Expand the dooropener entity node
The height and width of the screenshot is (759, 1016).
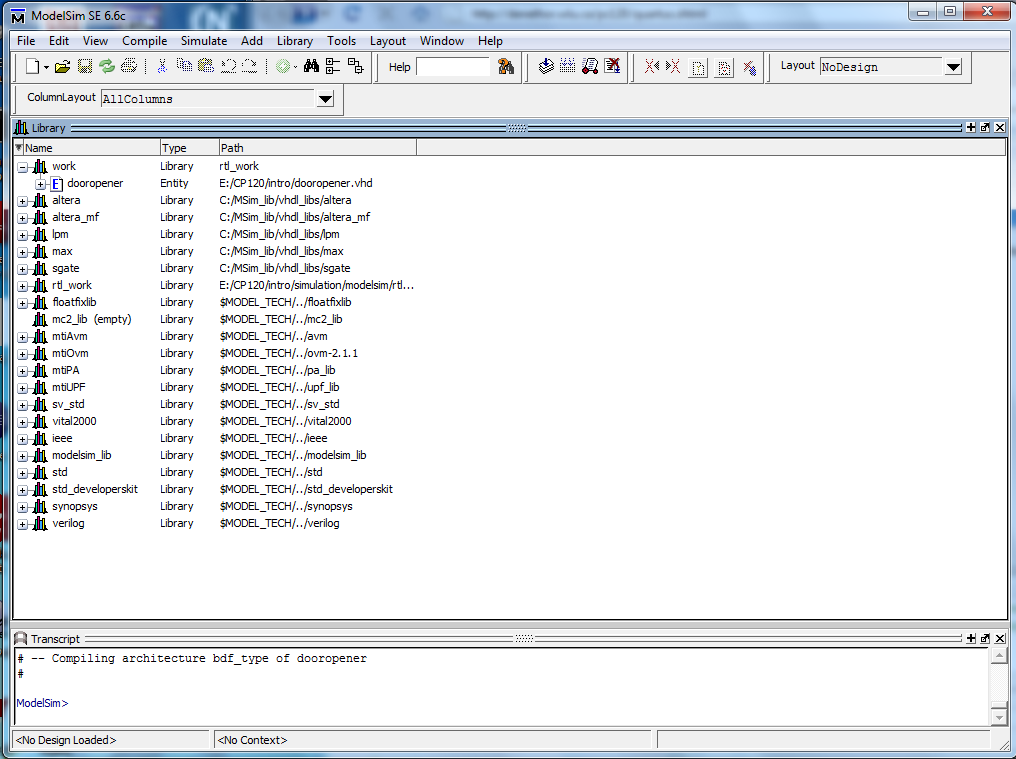40,184
